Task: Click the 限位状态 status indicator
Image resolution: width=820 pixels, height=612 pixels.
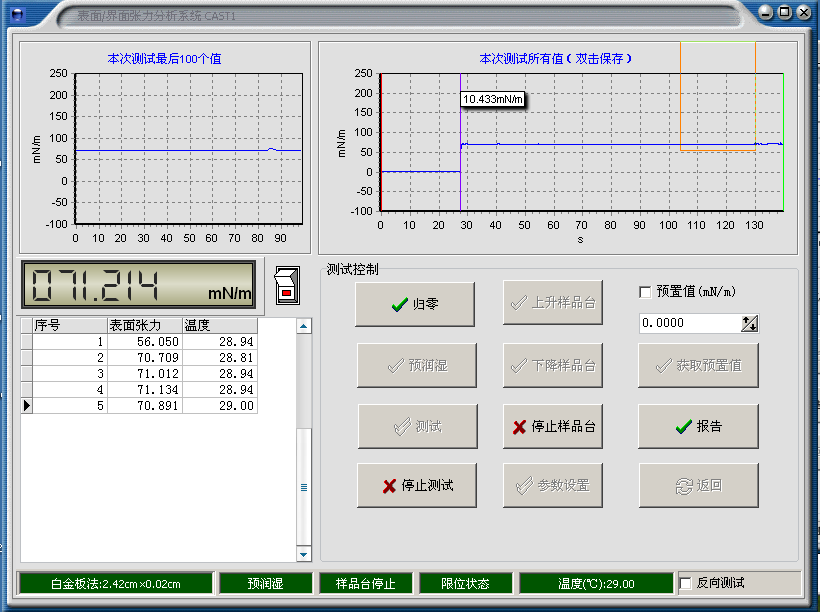Action: (465, 583)
